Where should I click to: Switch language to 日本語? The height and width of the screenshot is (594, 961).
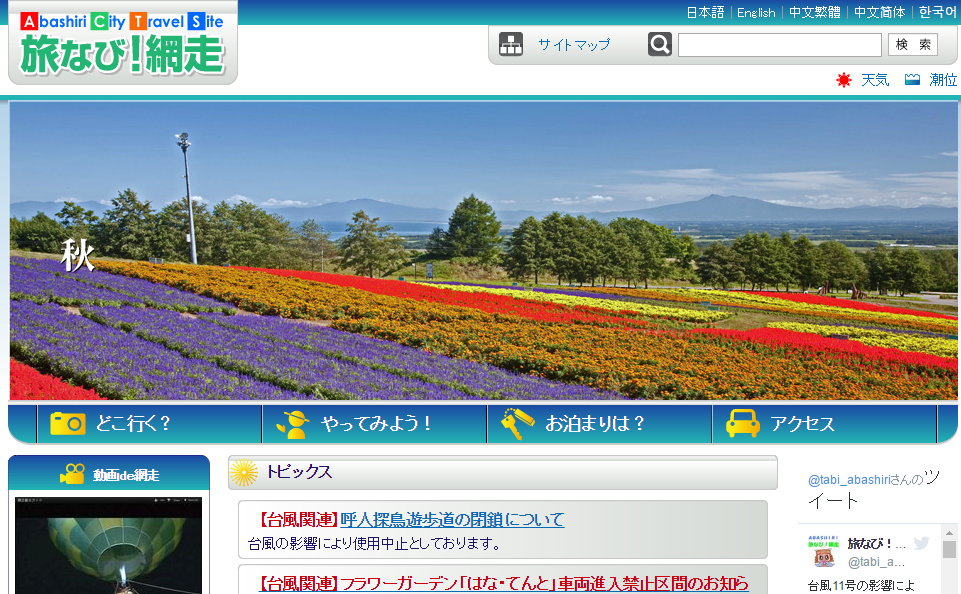click(705, 12)
